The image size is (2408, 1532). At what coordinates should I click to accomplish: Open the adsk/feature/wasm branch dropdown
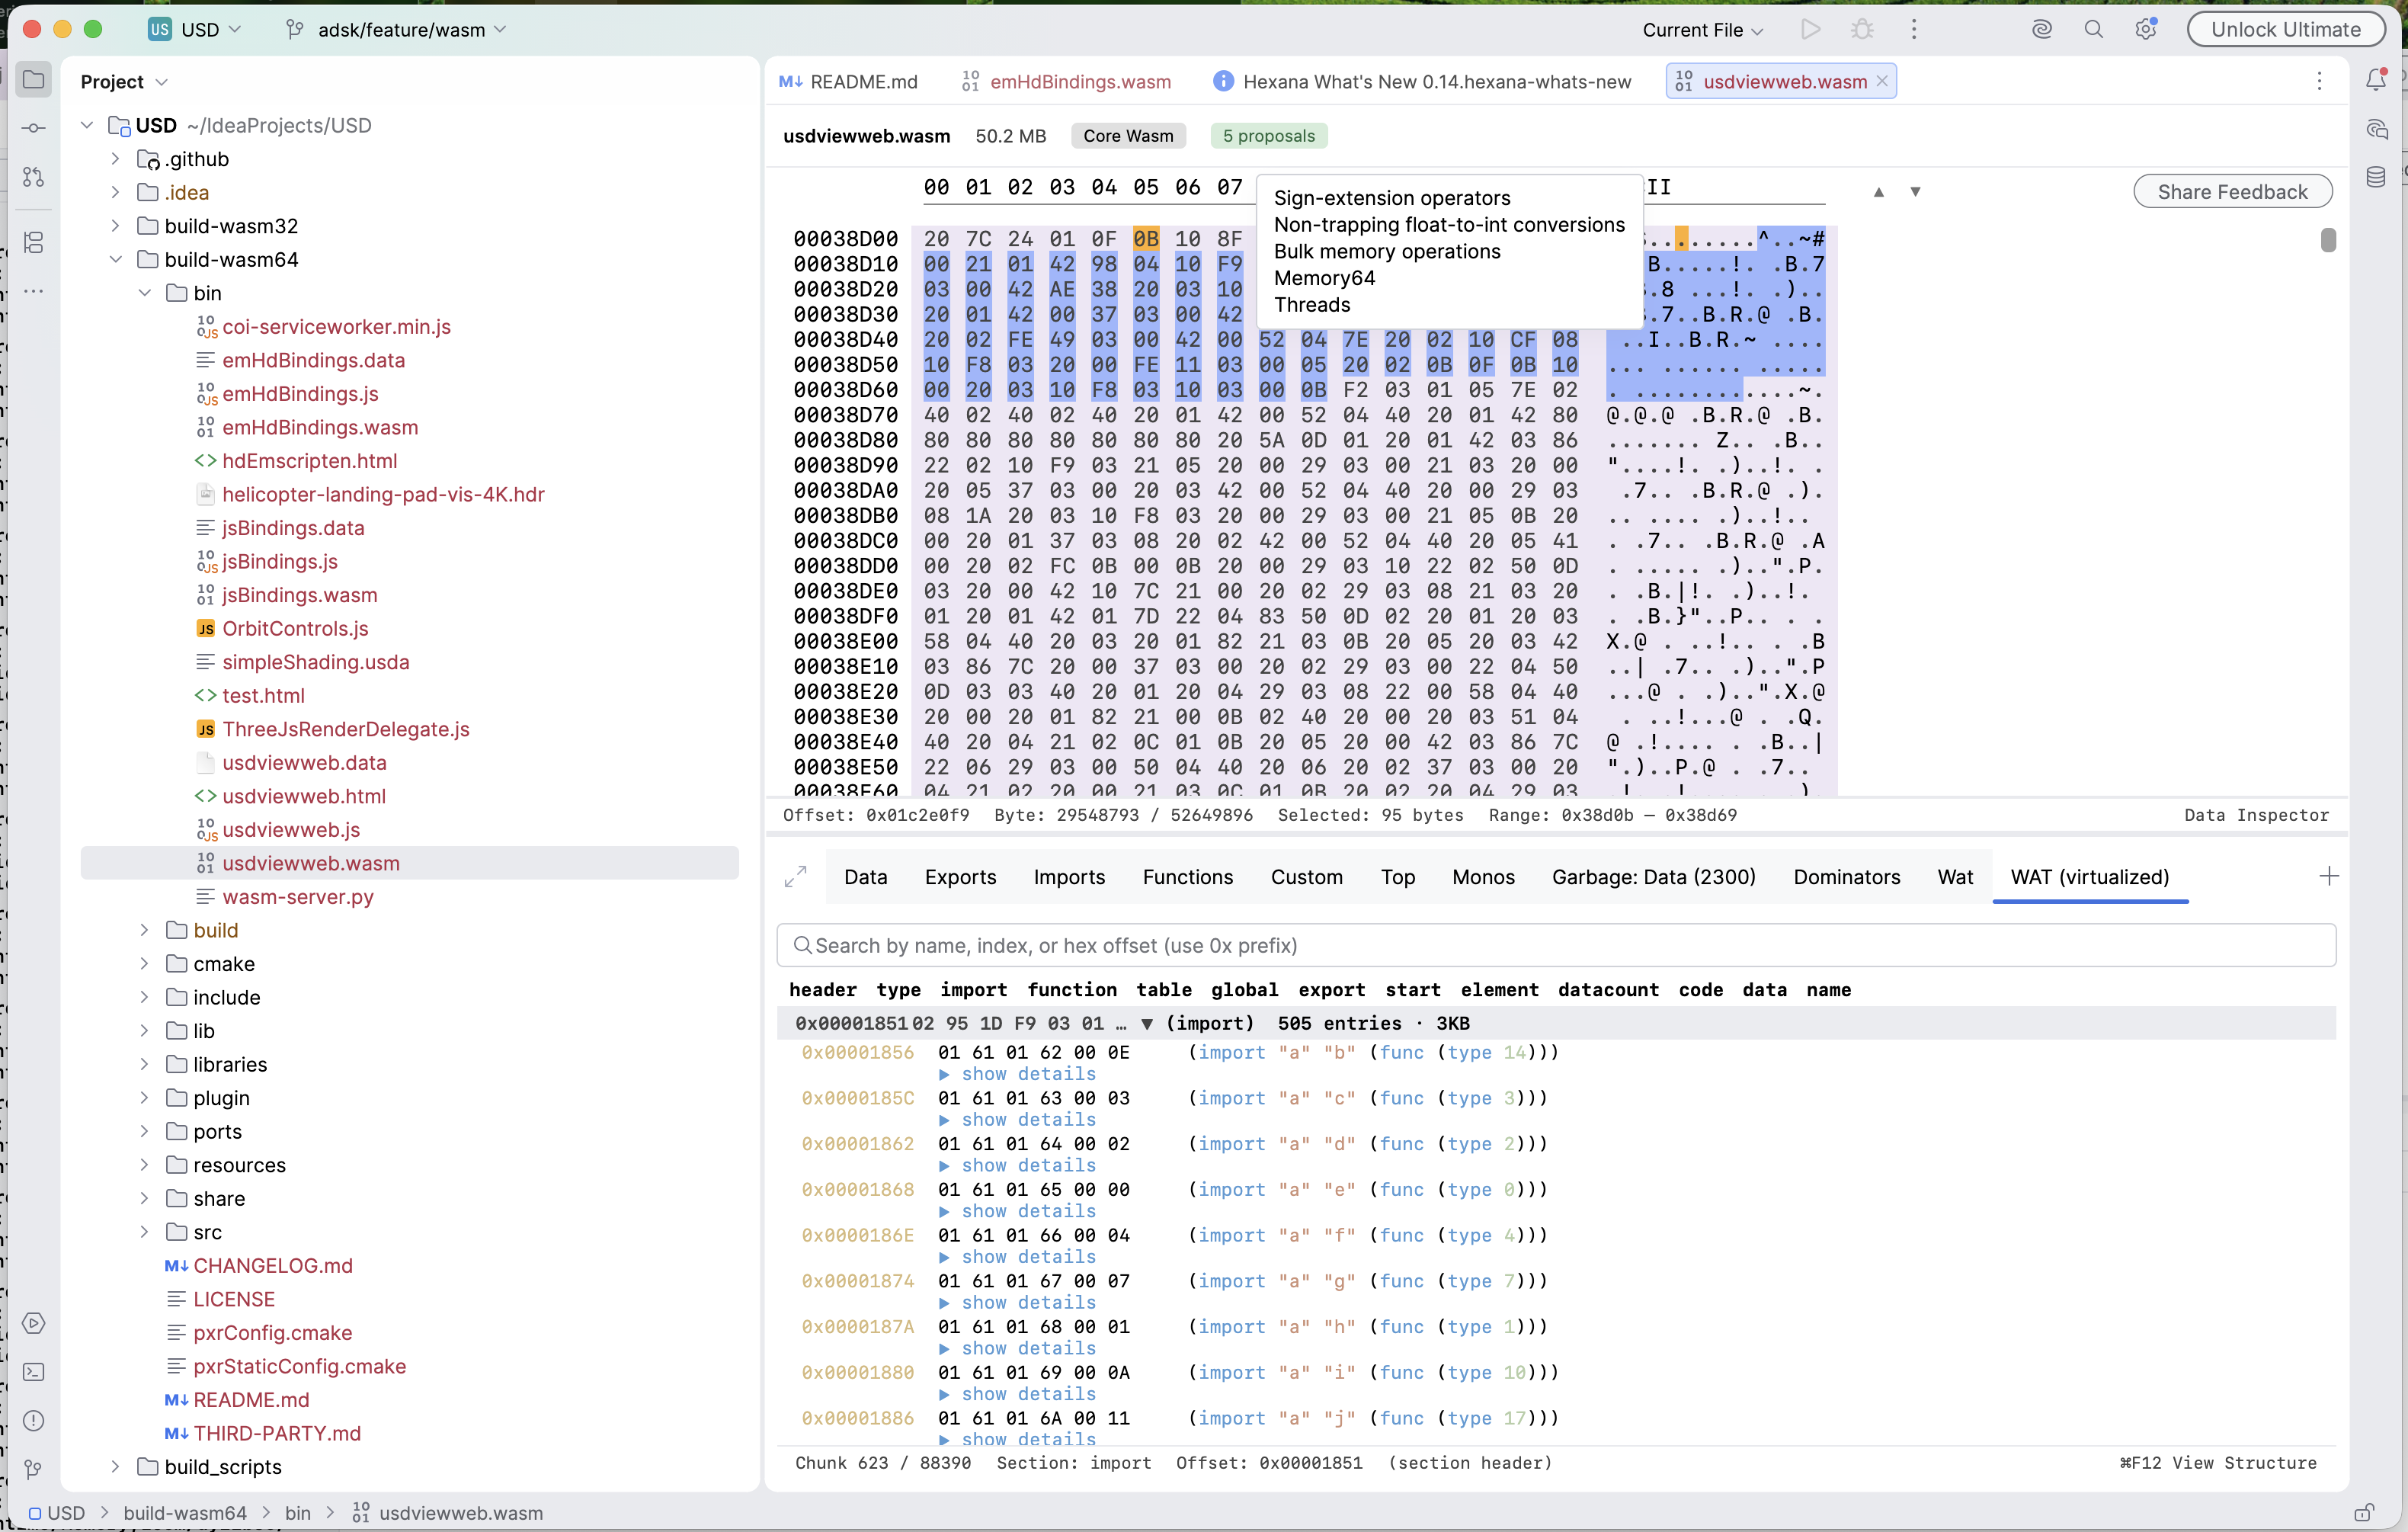point(397,29)
